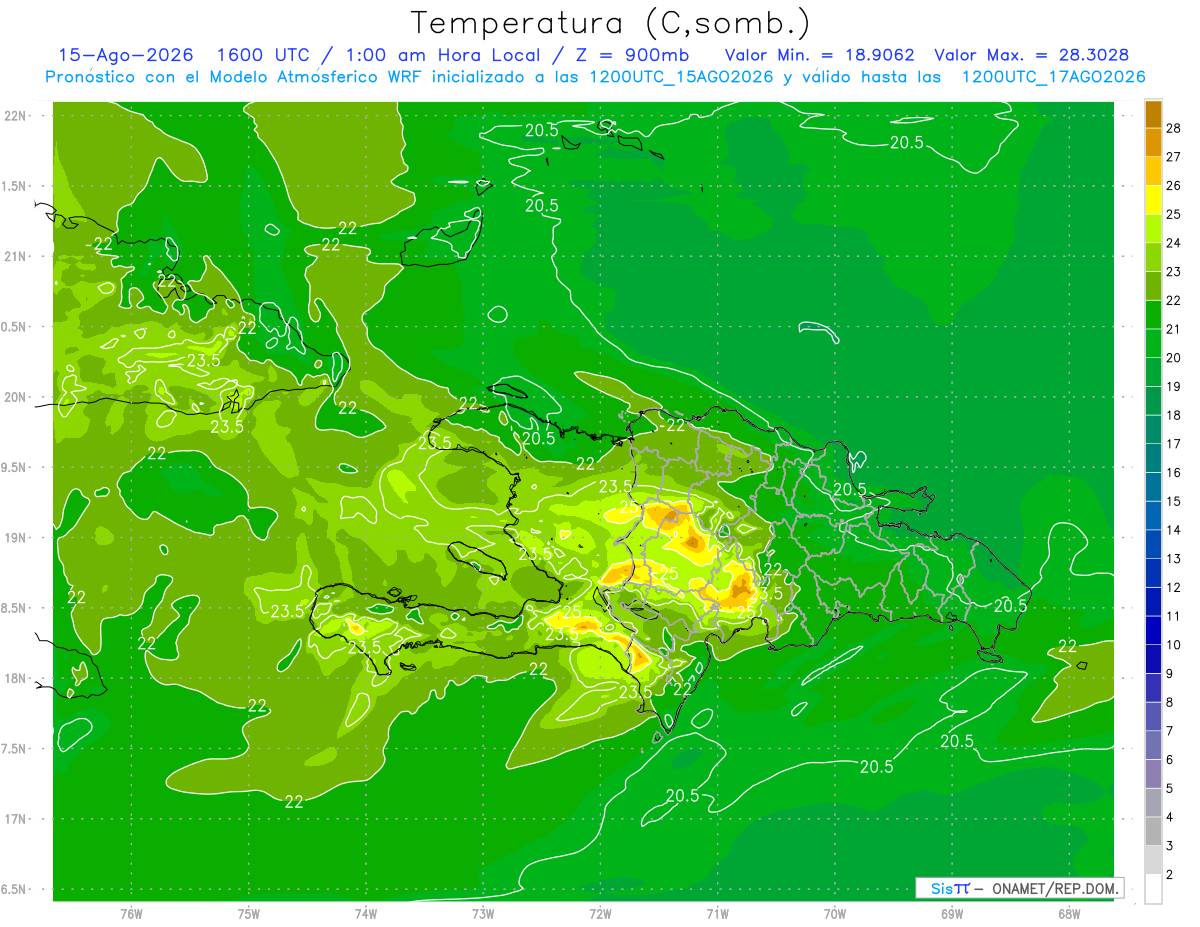Click the "20N" latitude axis label

pos(15,397)
